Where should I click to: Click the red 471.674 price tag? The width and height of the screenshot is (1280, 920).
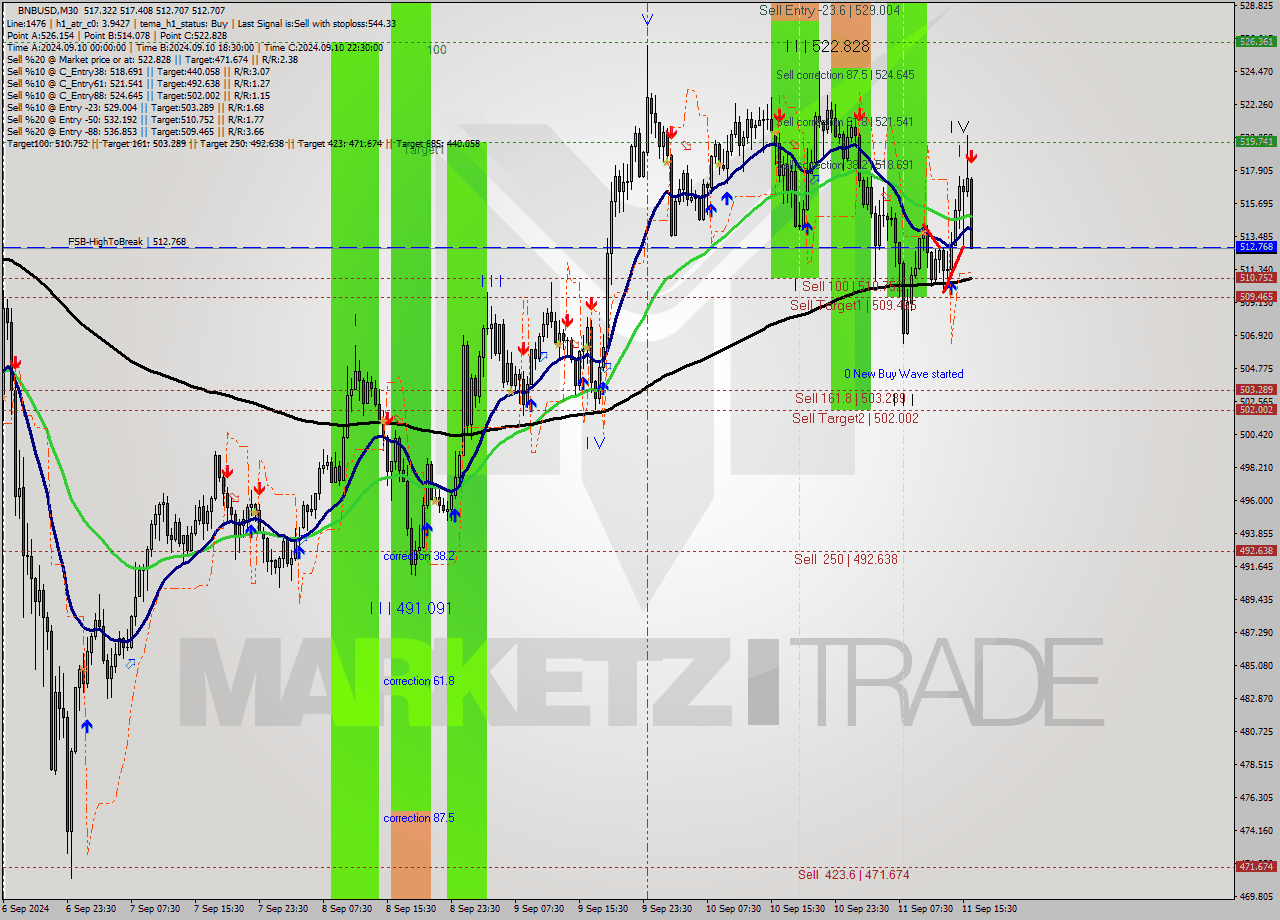click(x=1256, y=867)
